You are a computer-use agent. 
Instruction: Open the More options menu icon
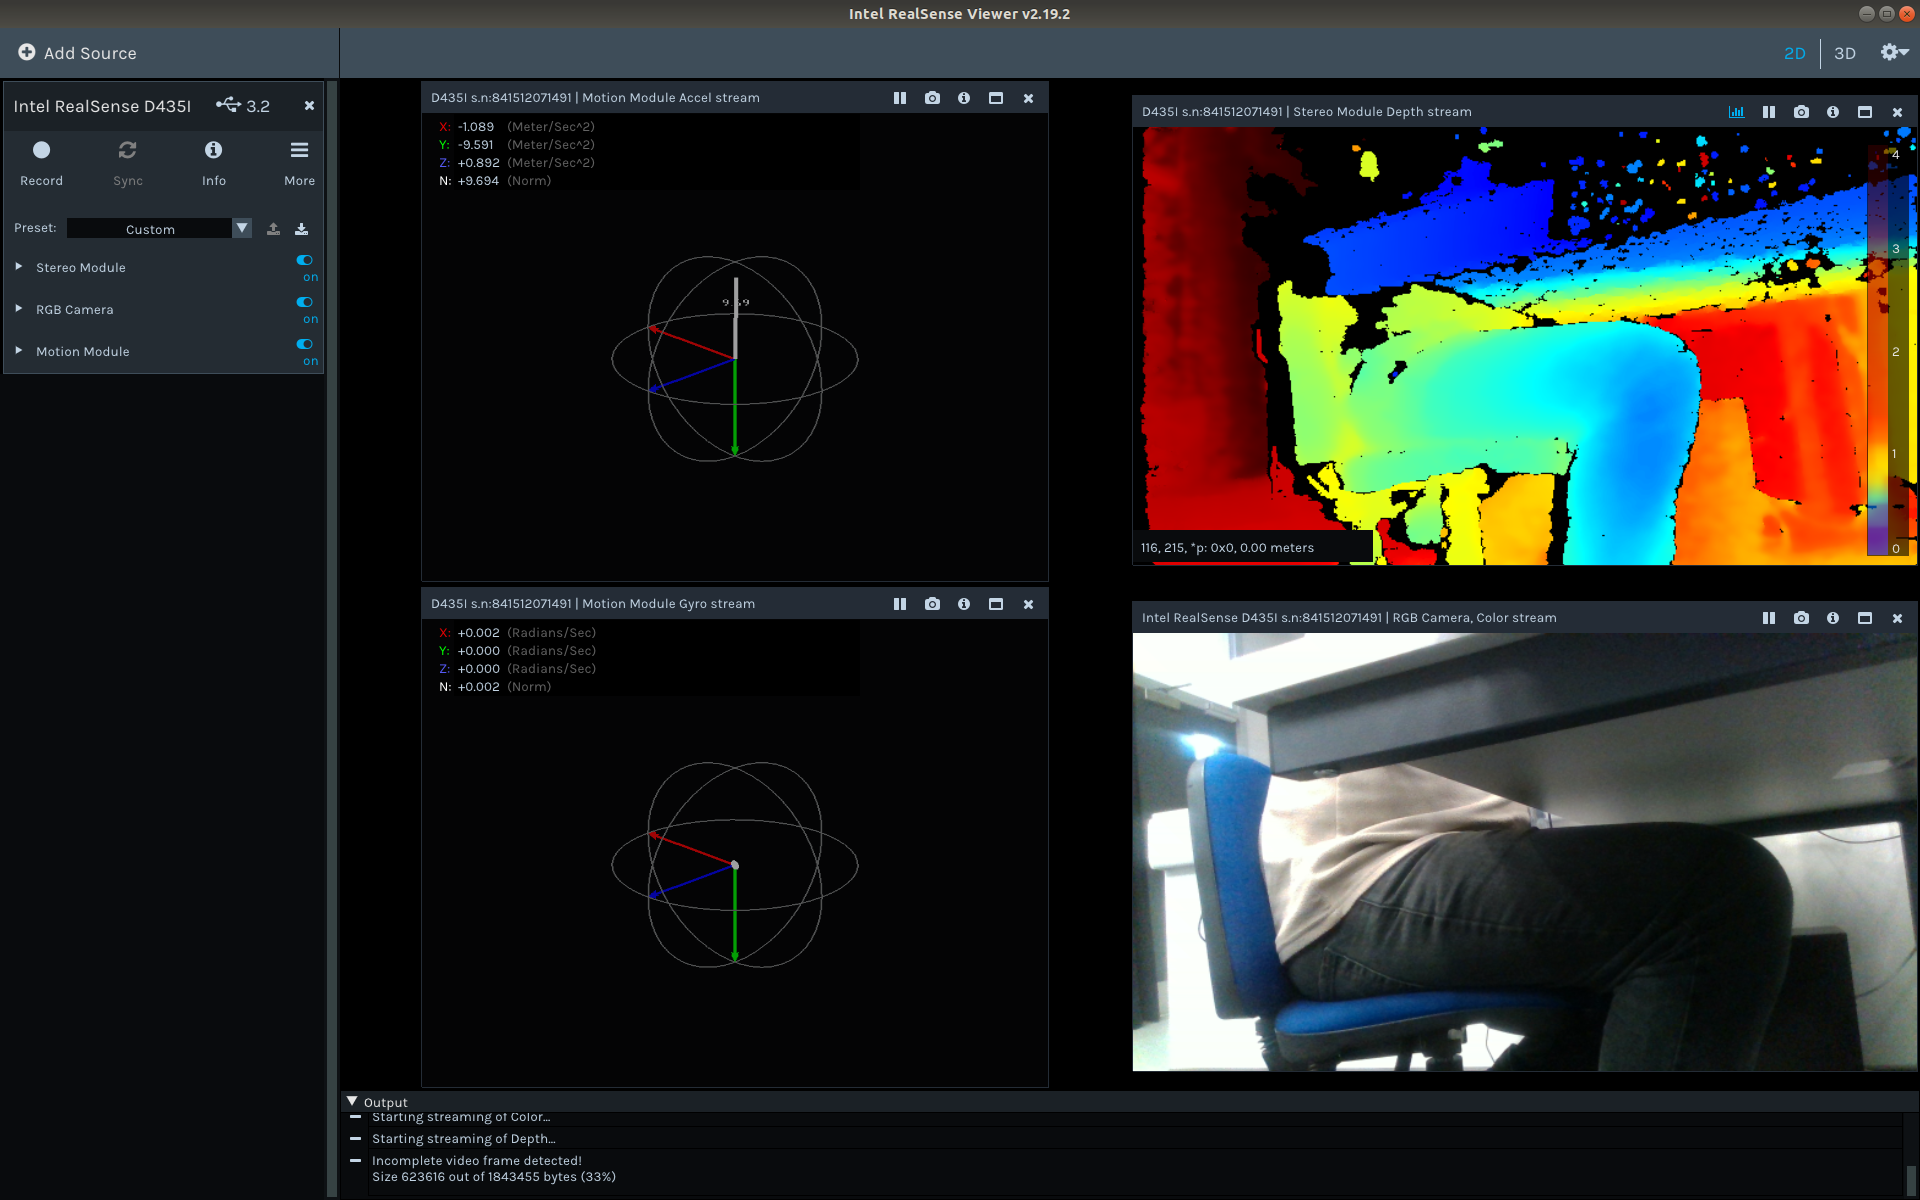(299, 150)
